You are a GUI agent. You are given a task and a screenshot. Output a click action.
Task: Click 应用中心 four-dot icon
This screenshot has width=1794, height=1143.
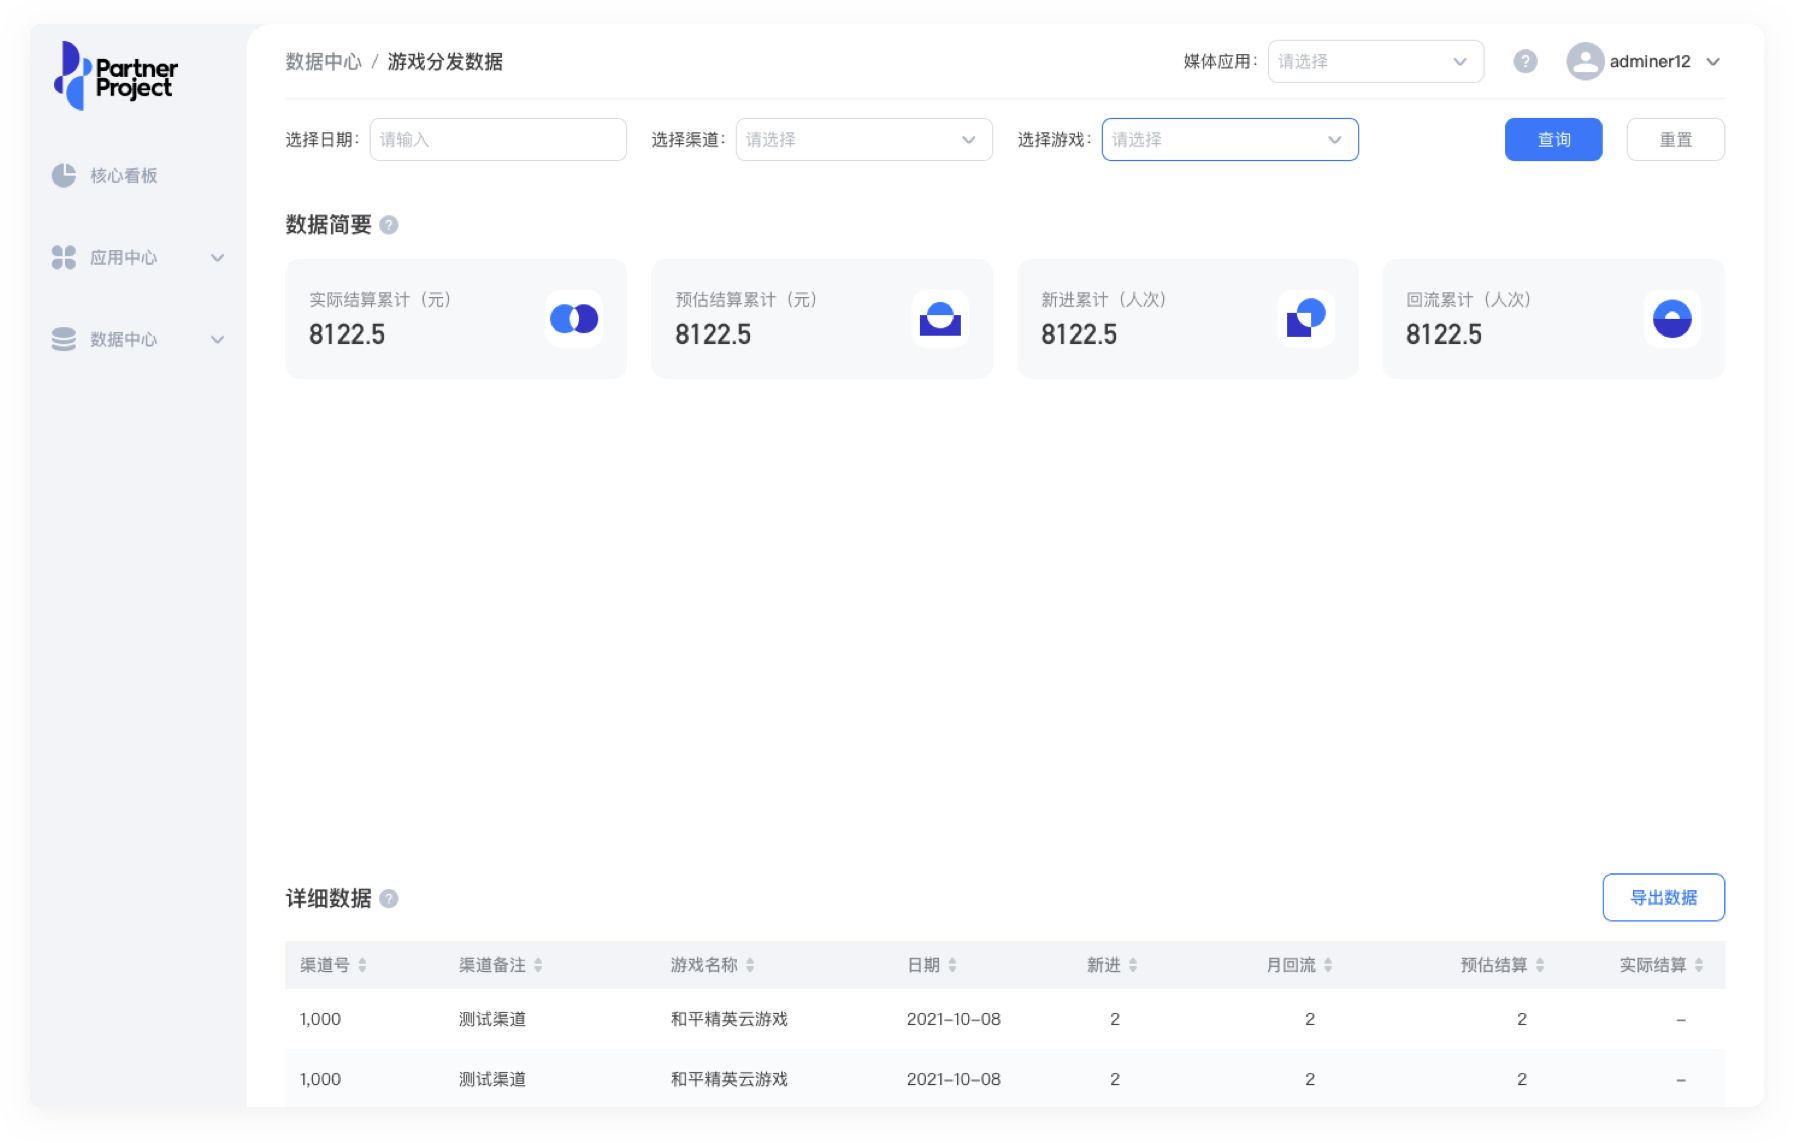click(x=64, y=258)
